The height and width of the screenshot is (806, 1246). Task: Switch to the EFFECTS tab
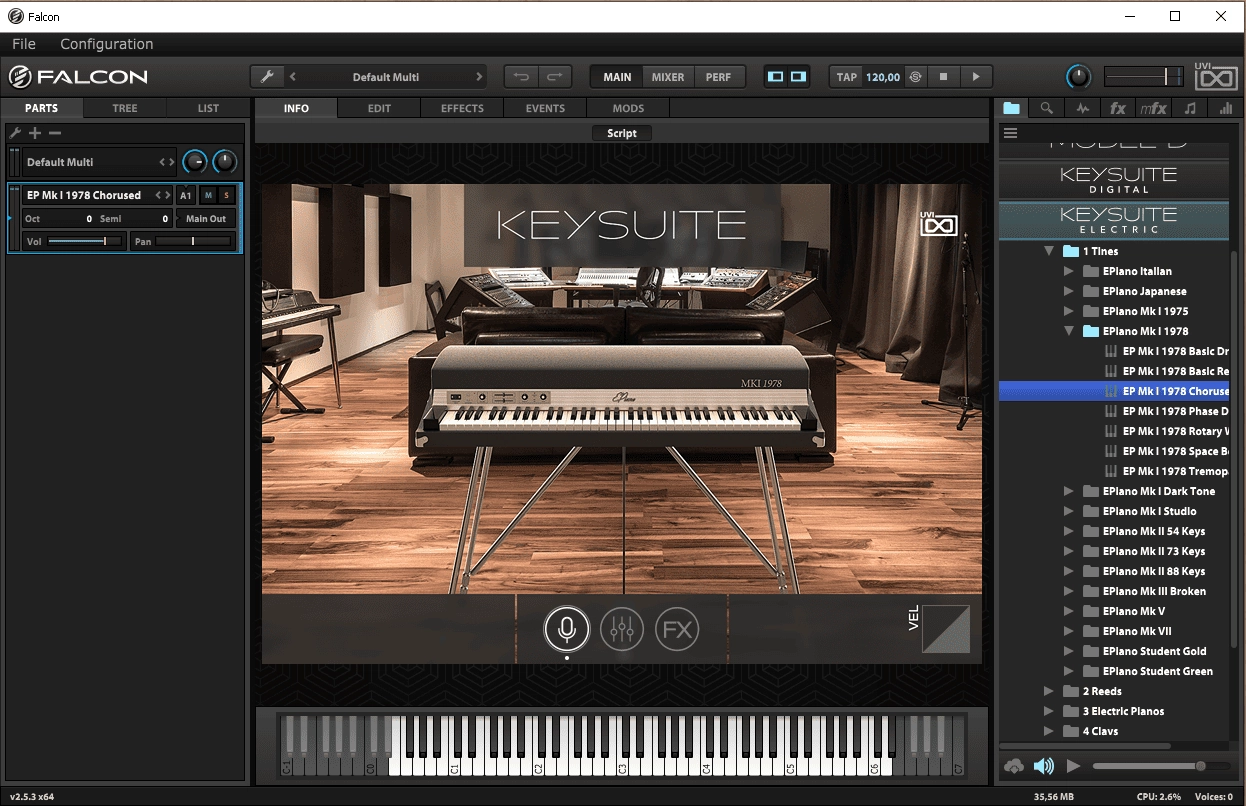462,108
